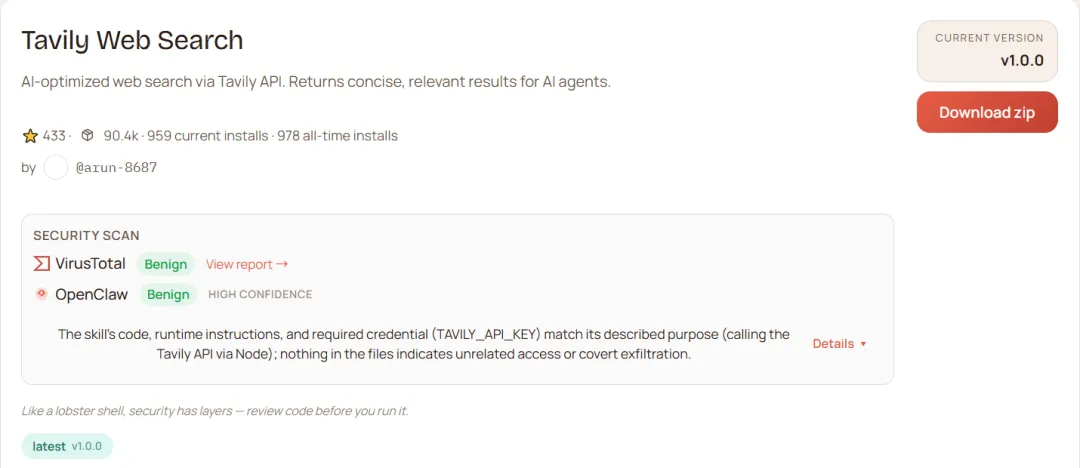Click the star rating icon

(x=30, y=136)
